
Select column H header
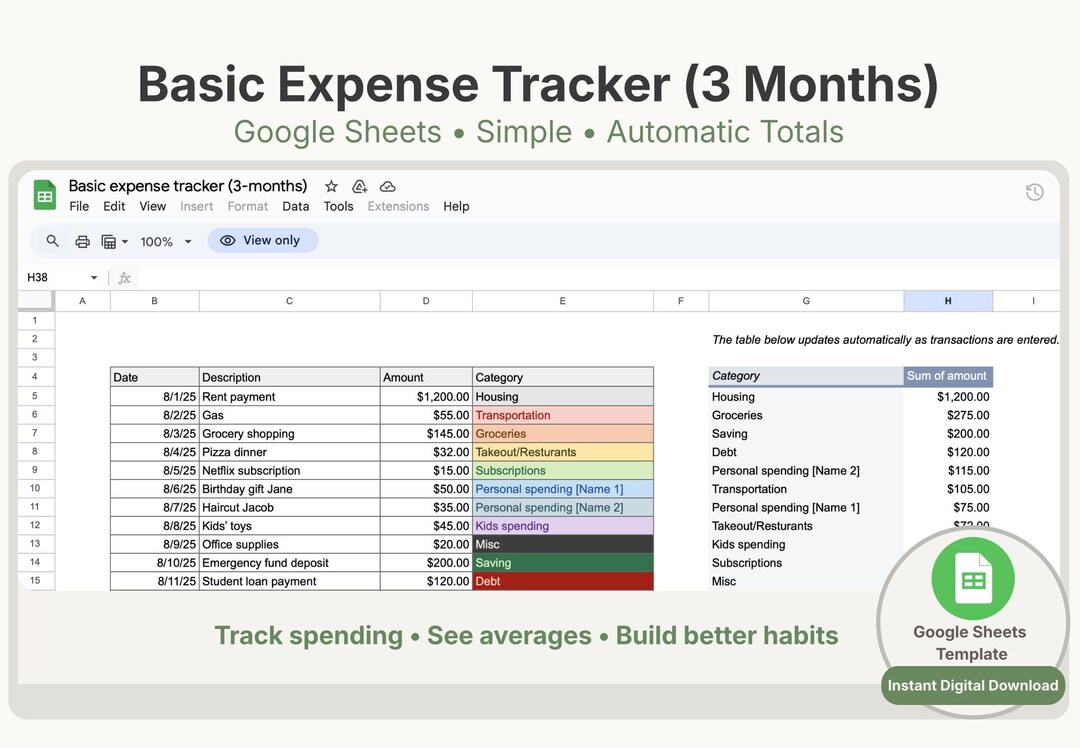pyautogui.click(x=948, y=301)
